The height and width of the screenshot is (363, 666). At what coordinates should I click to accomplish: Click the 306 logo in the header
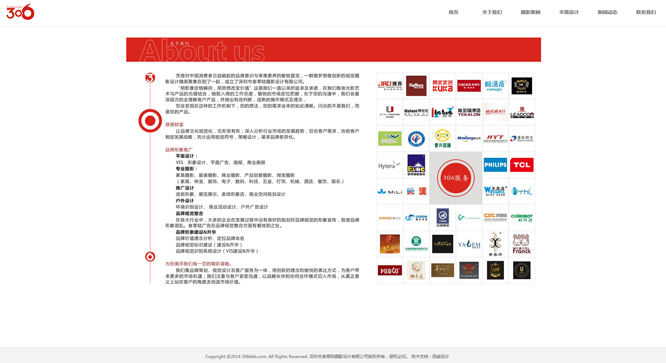20,12
